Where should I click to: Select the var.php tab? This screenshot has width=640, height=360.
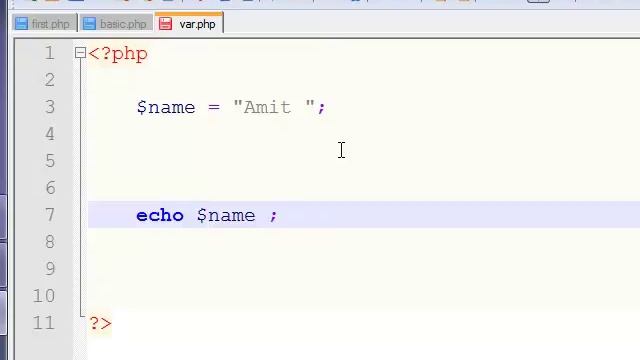click(189, 23)
